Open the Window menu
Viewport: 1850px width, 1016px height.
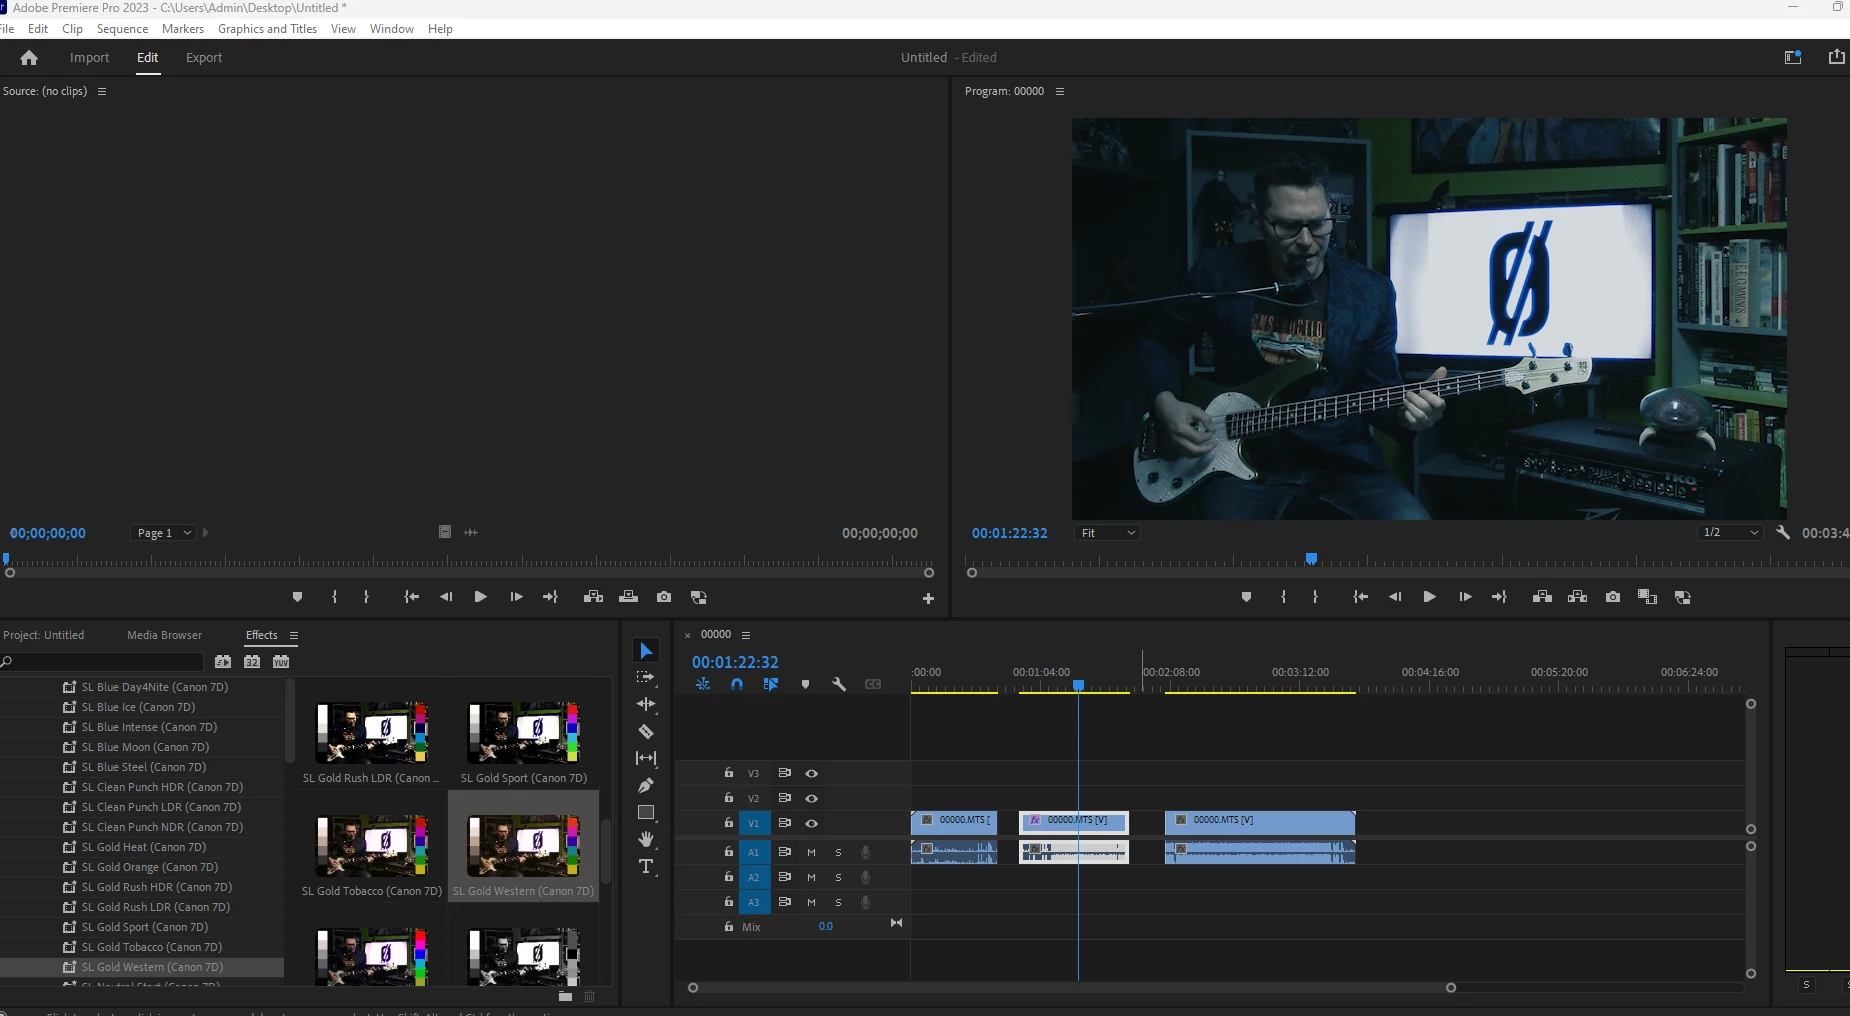click(x=392, y=29)
